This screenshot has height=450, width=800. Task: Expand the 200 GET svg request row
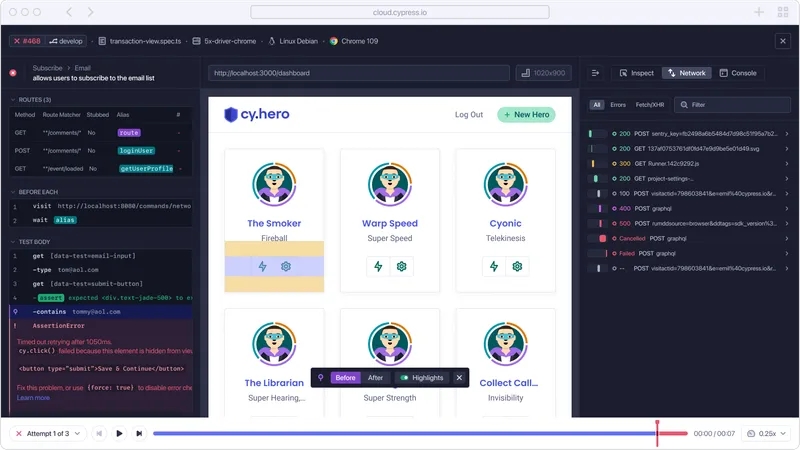(787, 148)
